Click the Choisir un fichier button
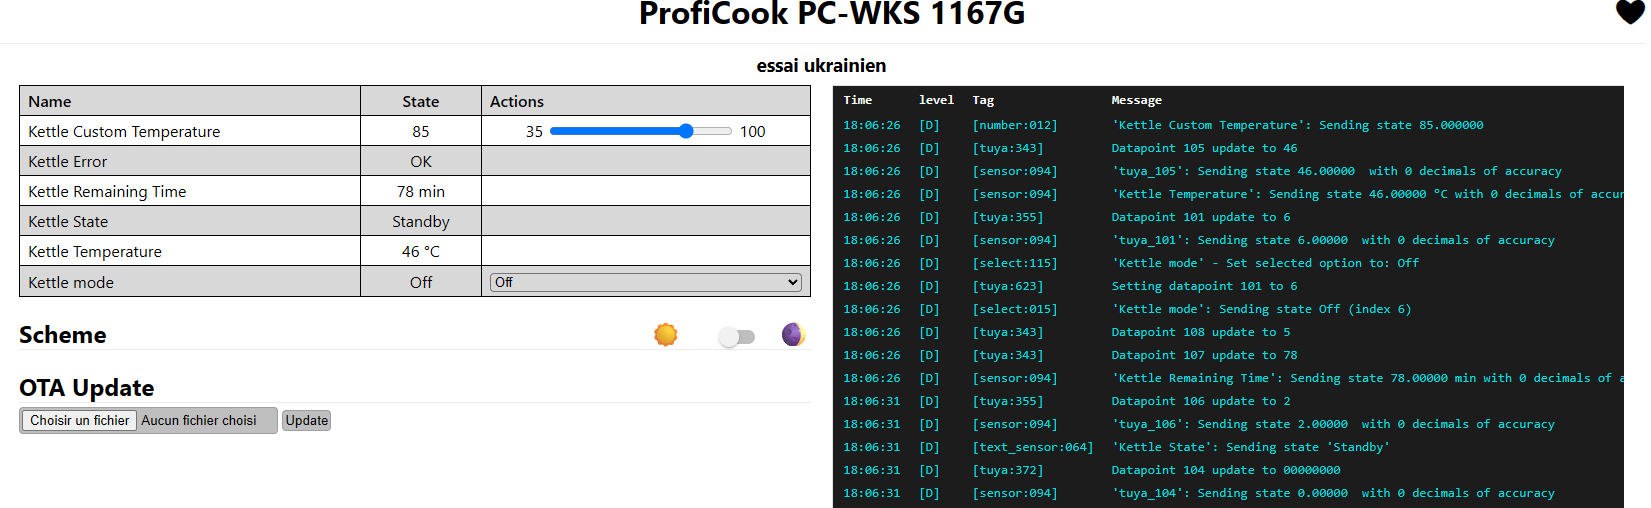 pos(80,421)
